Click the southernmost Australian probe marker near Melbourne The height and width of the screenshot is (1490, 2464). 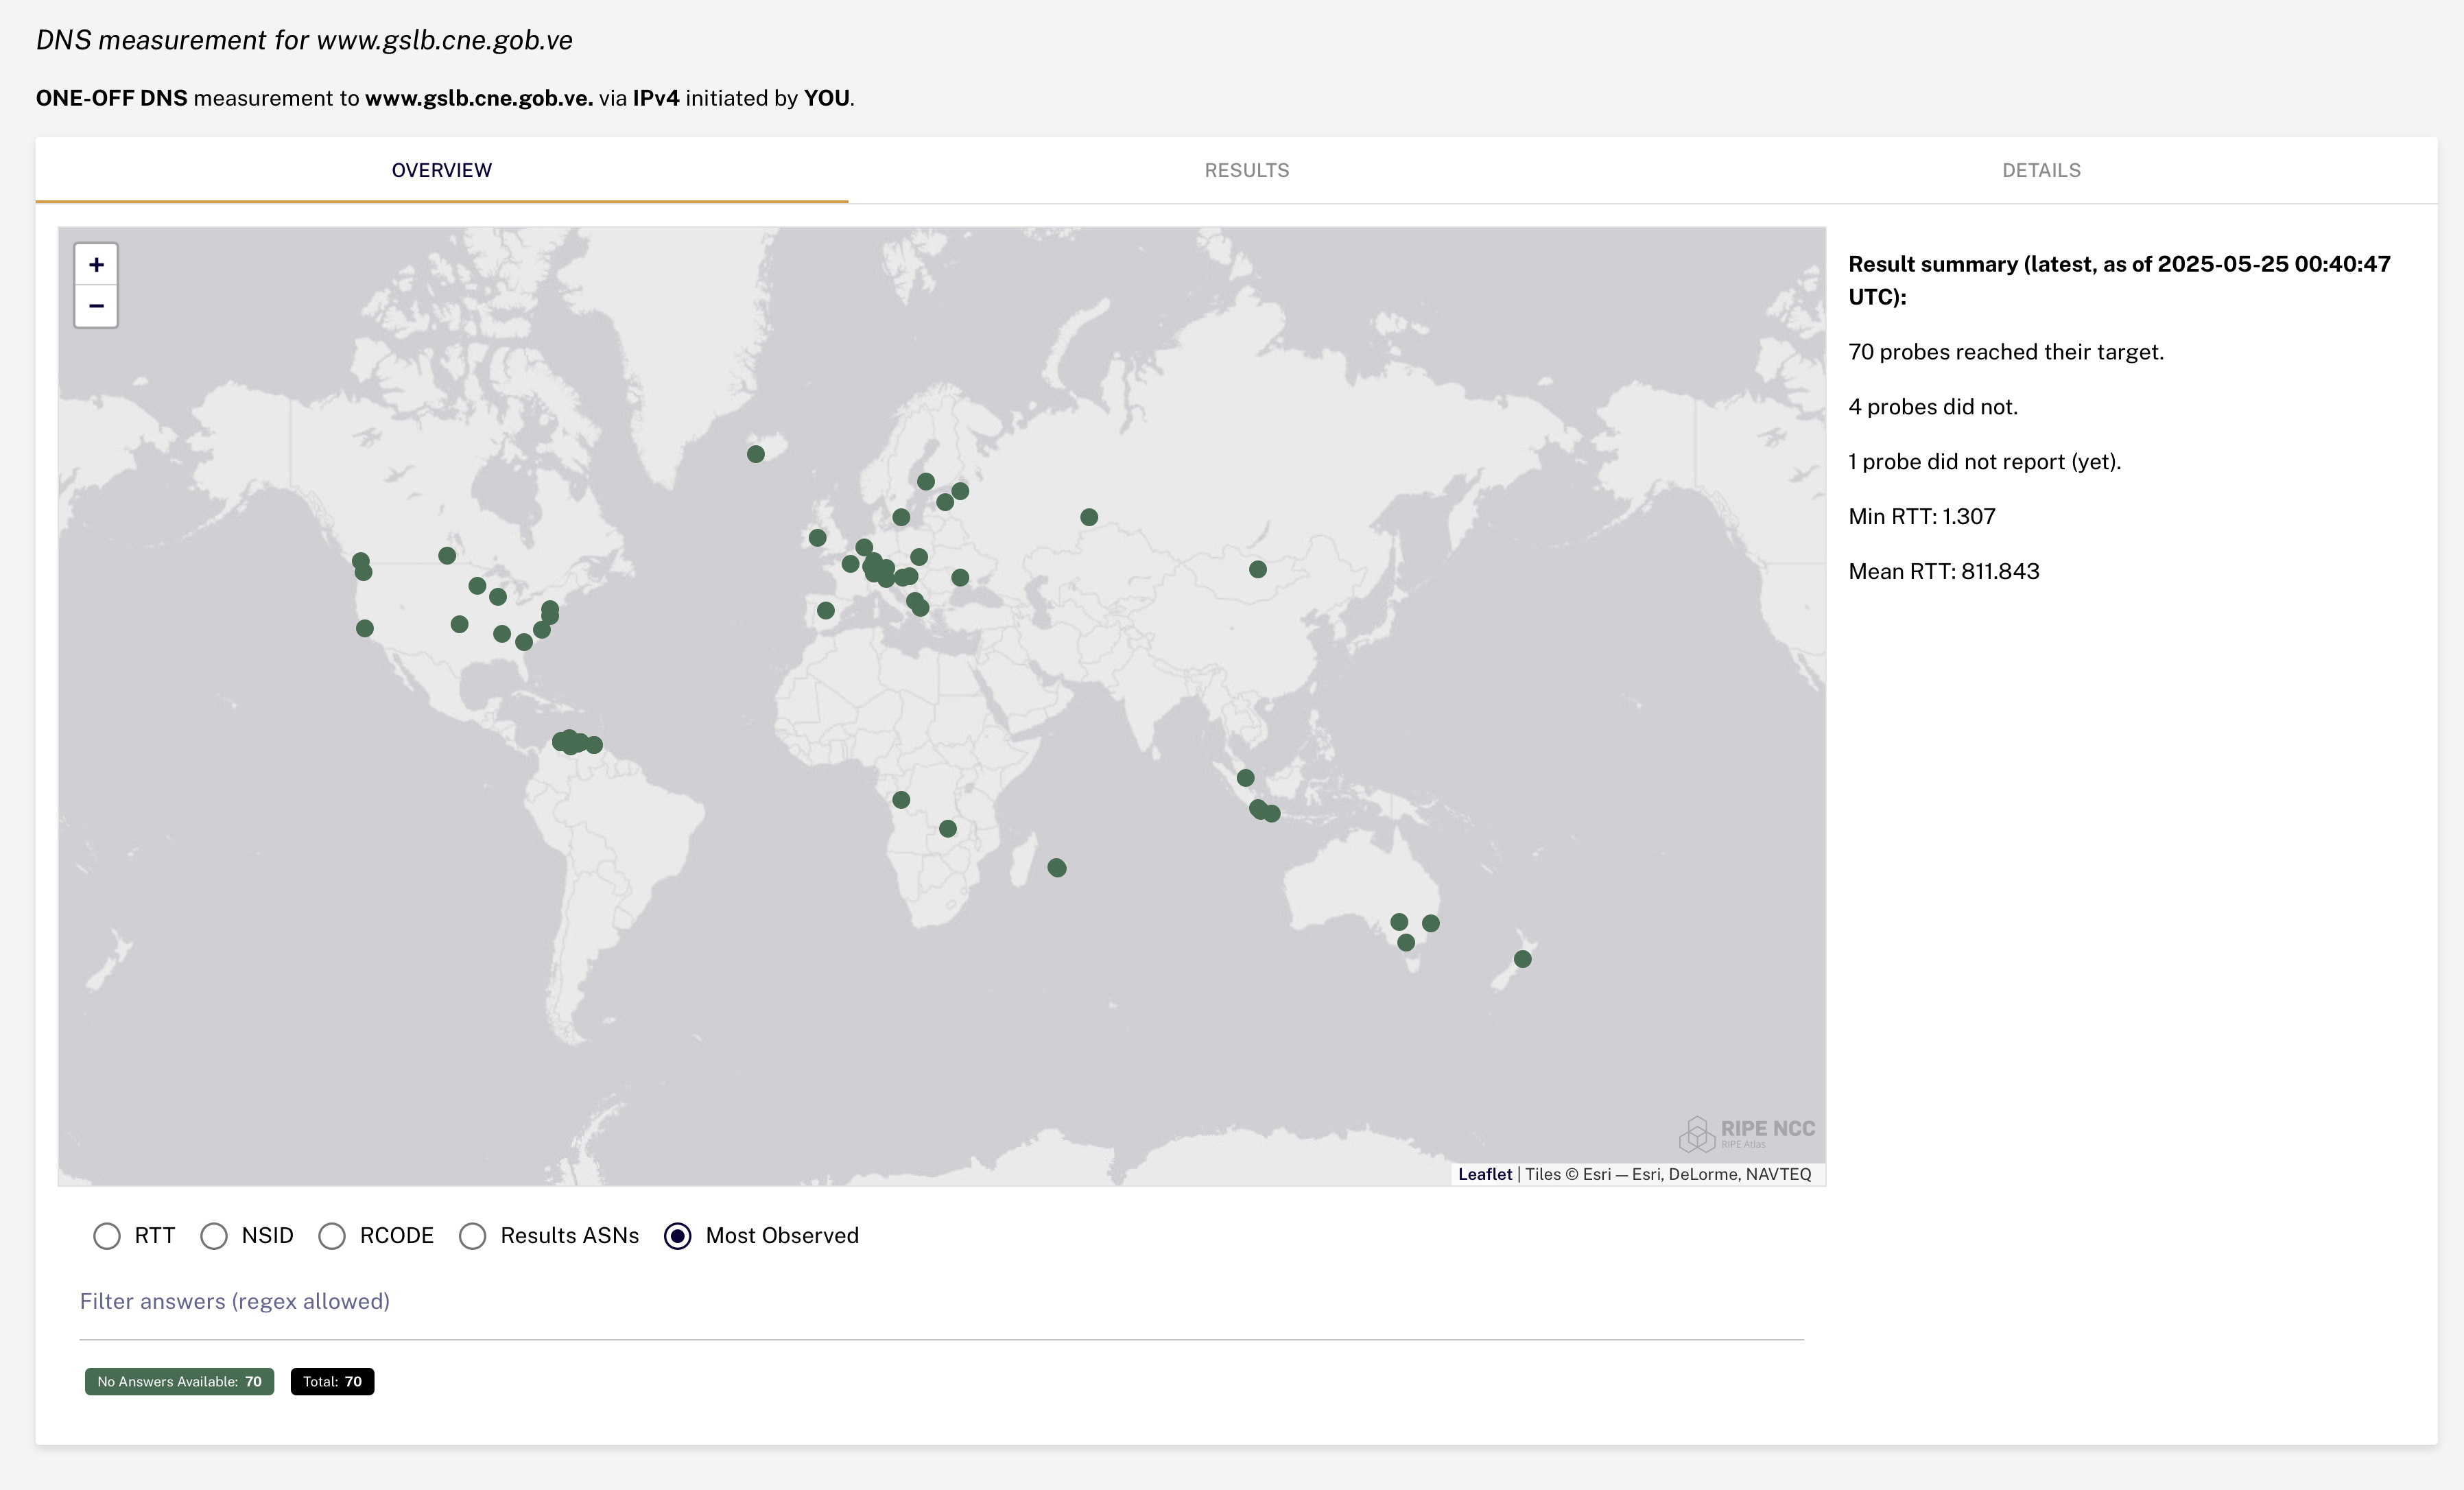pos(1406,942)
